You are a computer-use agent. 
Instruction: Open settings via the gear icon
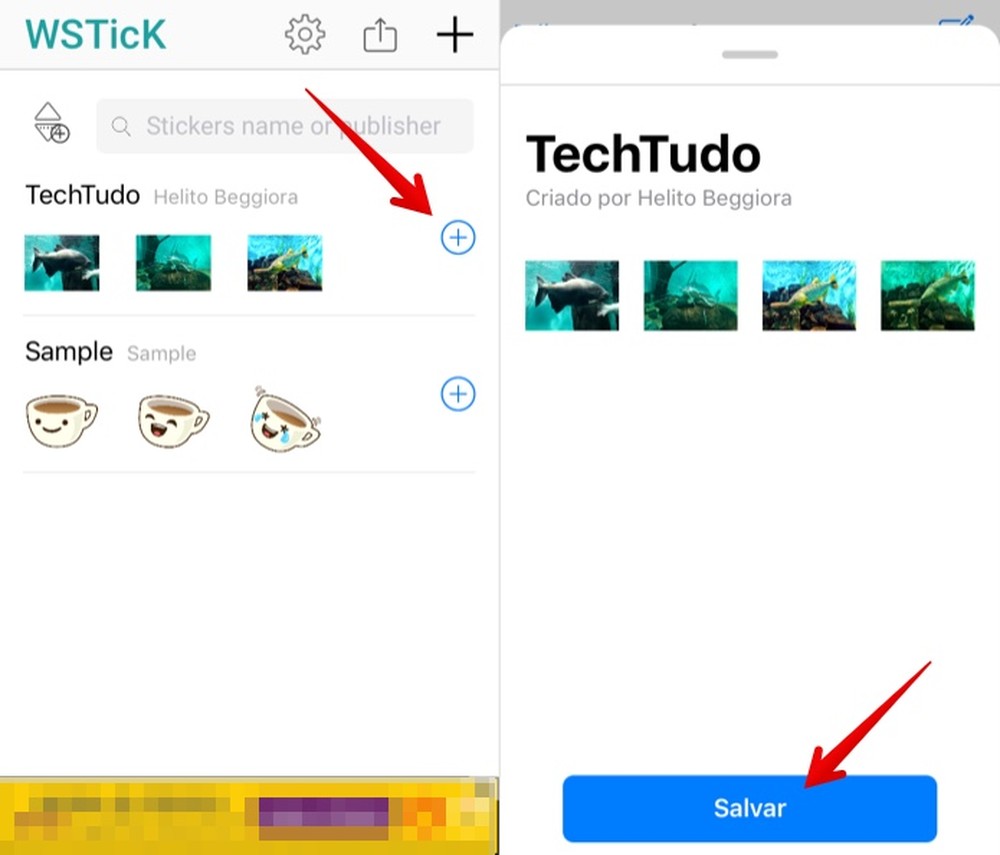305,34
